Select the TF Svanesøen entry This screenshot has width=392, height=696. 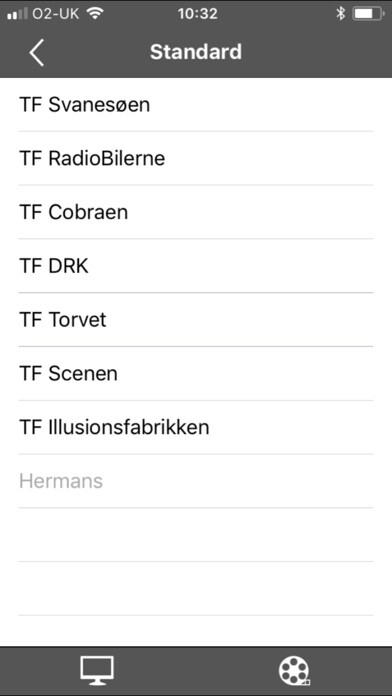(196, 105)
